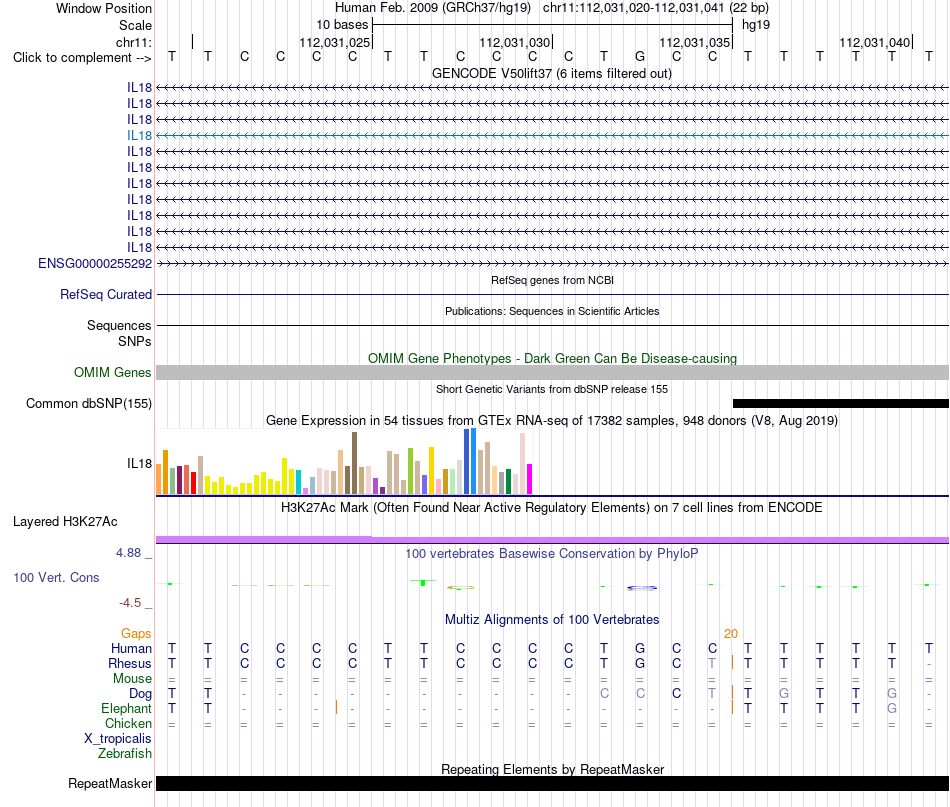Screen dimensions: 950x807
Task: Click the 112,031,025 ruler coordinate
Action: pyautogui.click(x=334, y=42)
